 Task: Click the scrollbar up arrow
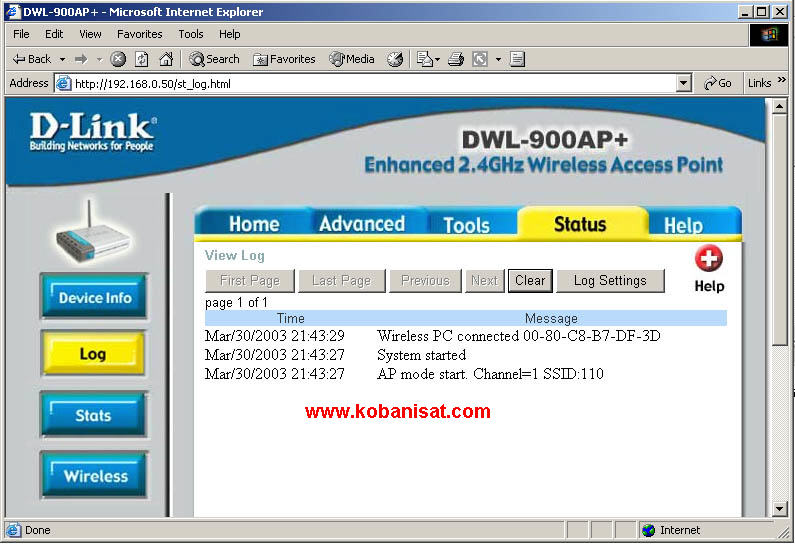pos(779,106)
